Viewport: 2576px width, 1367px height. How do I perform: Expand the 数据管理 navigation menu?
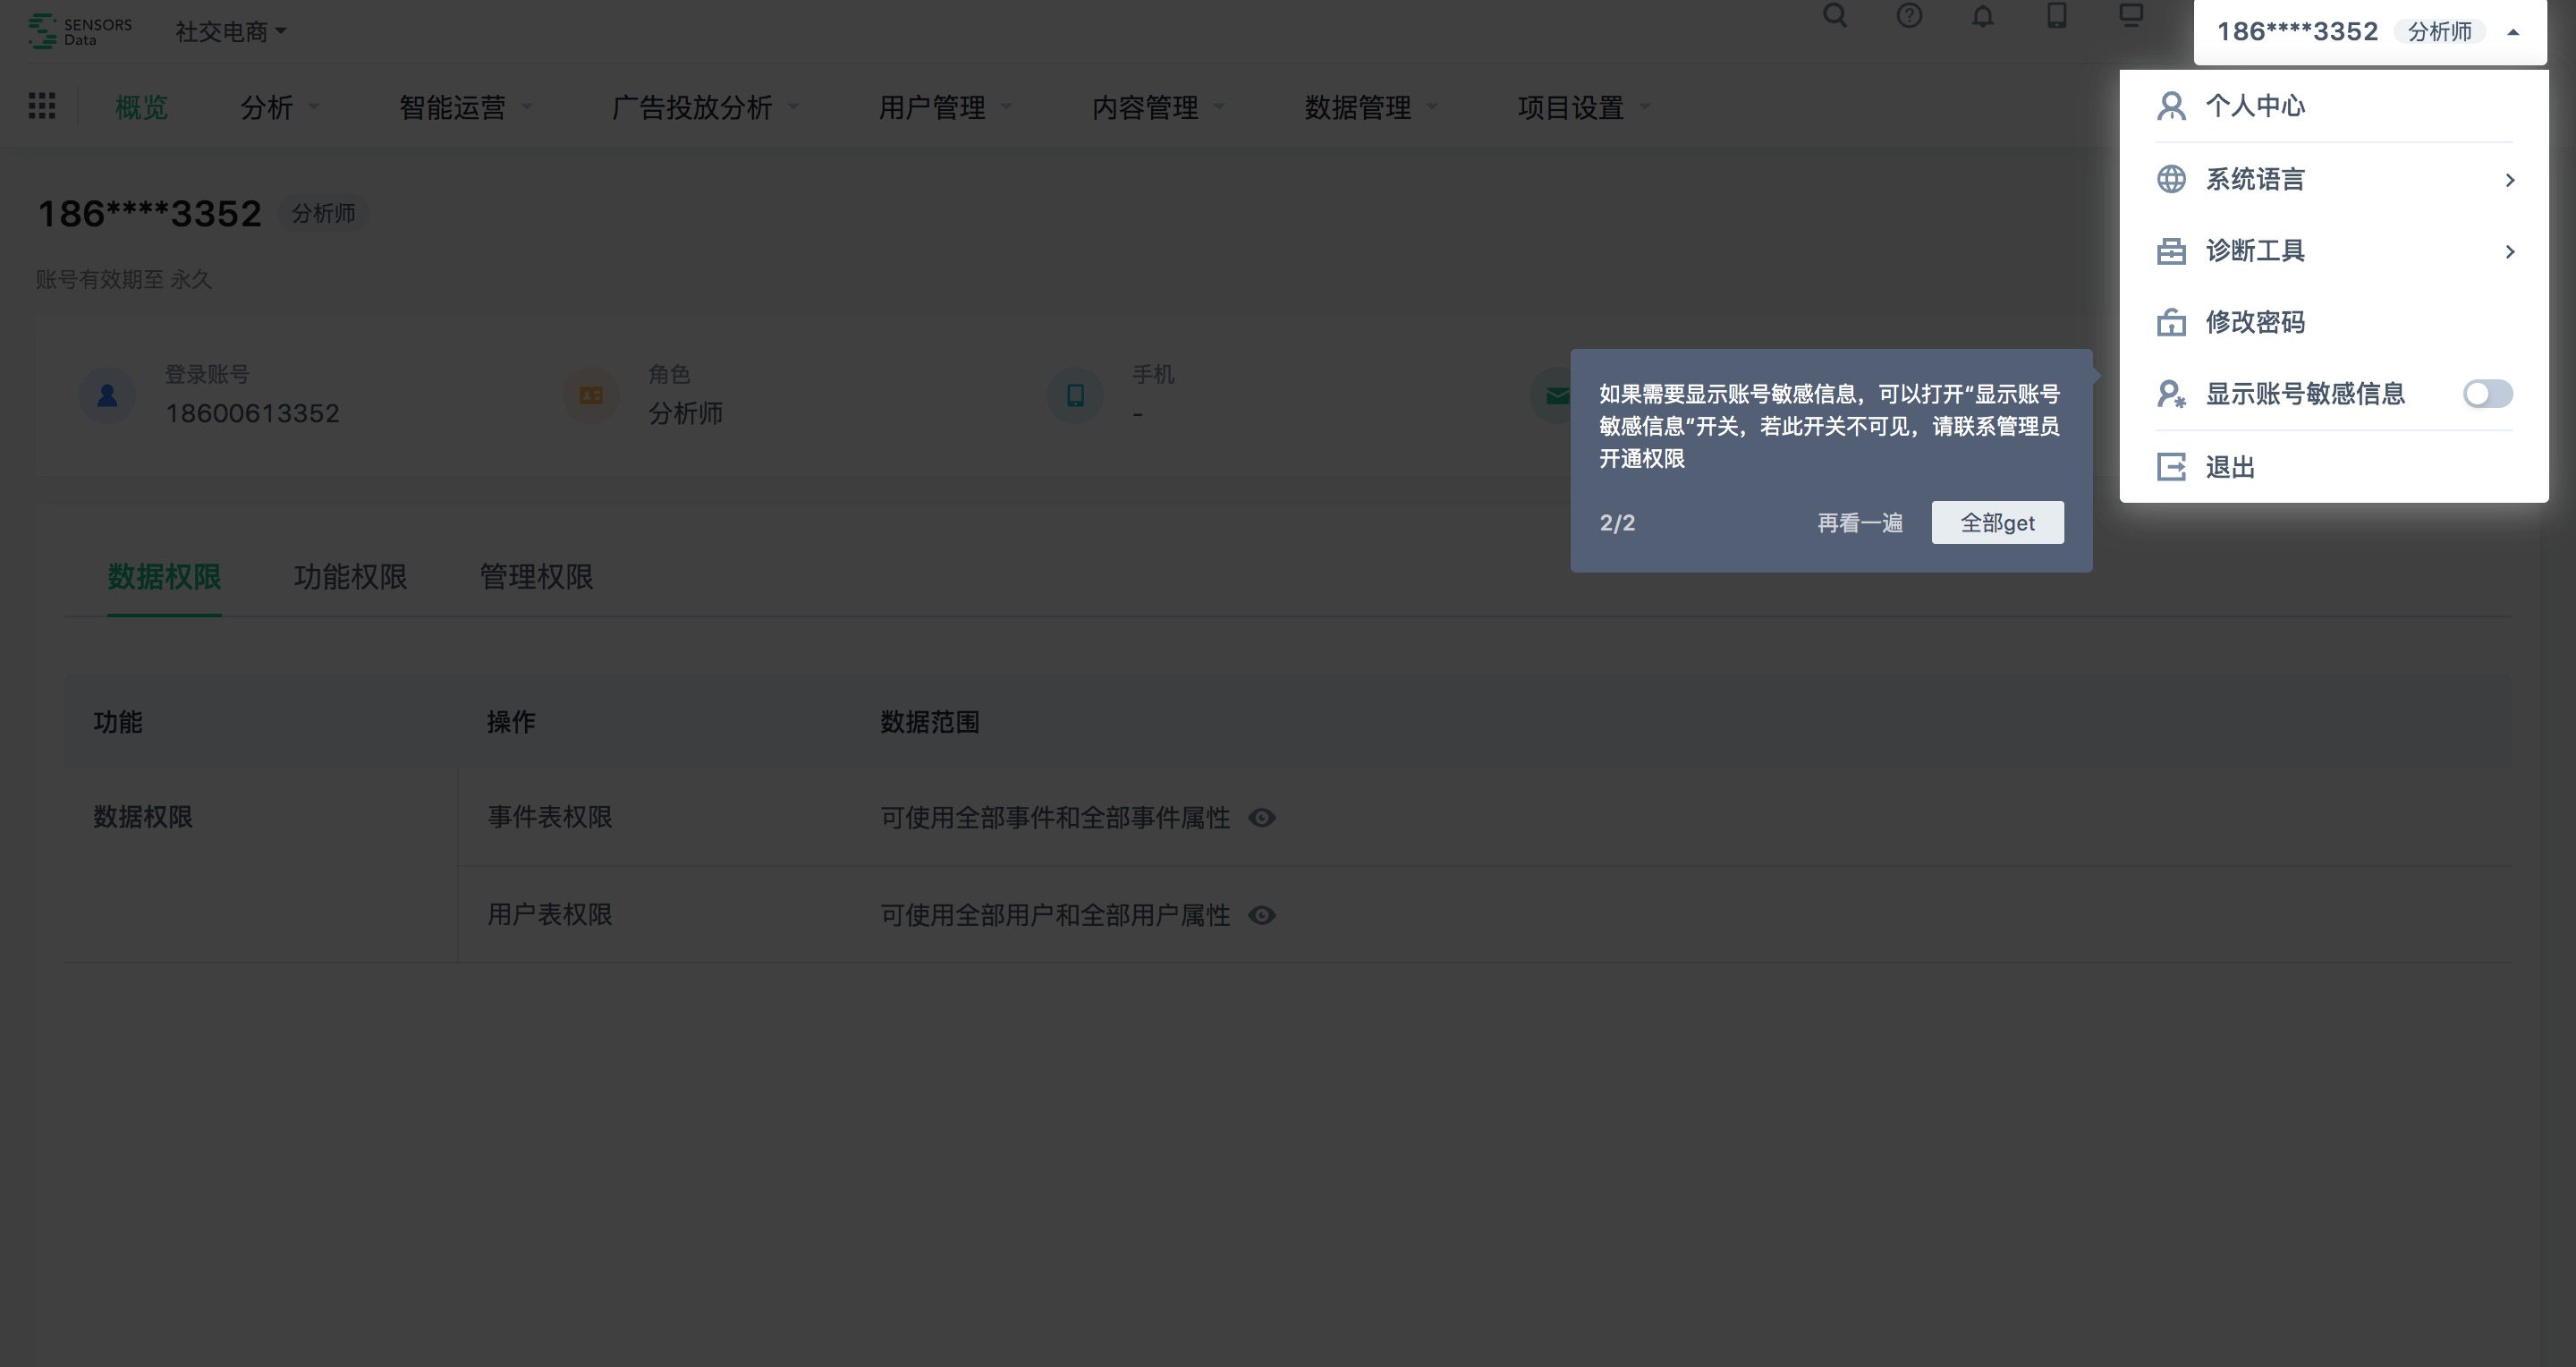(1371, 107)
